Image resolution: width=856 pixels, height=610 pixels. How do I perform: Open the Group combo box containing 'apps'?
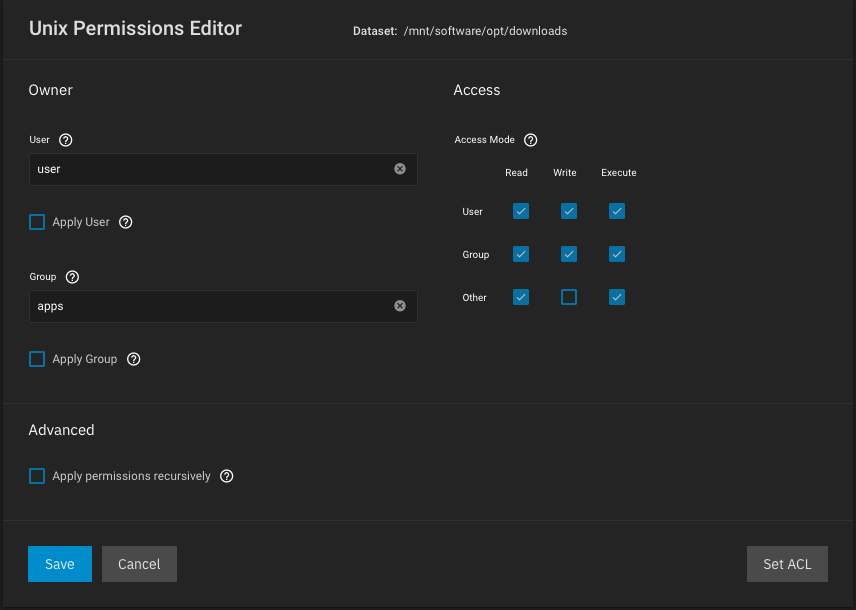210,306
